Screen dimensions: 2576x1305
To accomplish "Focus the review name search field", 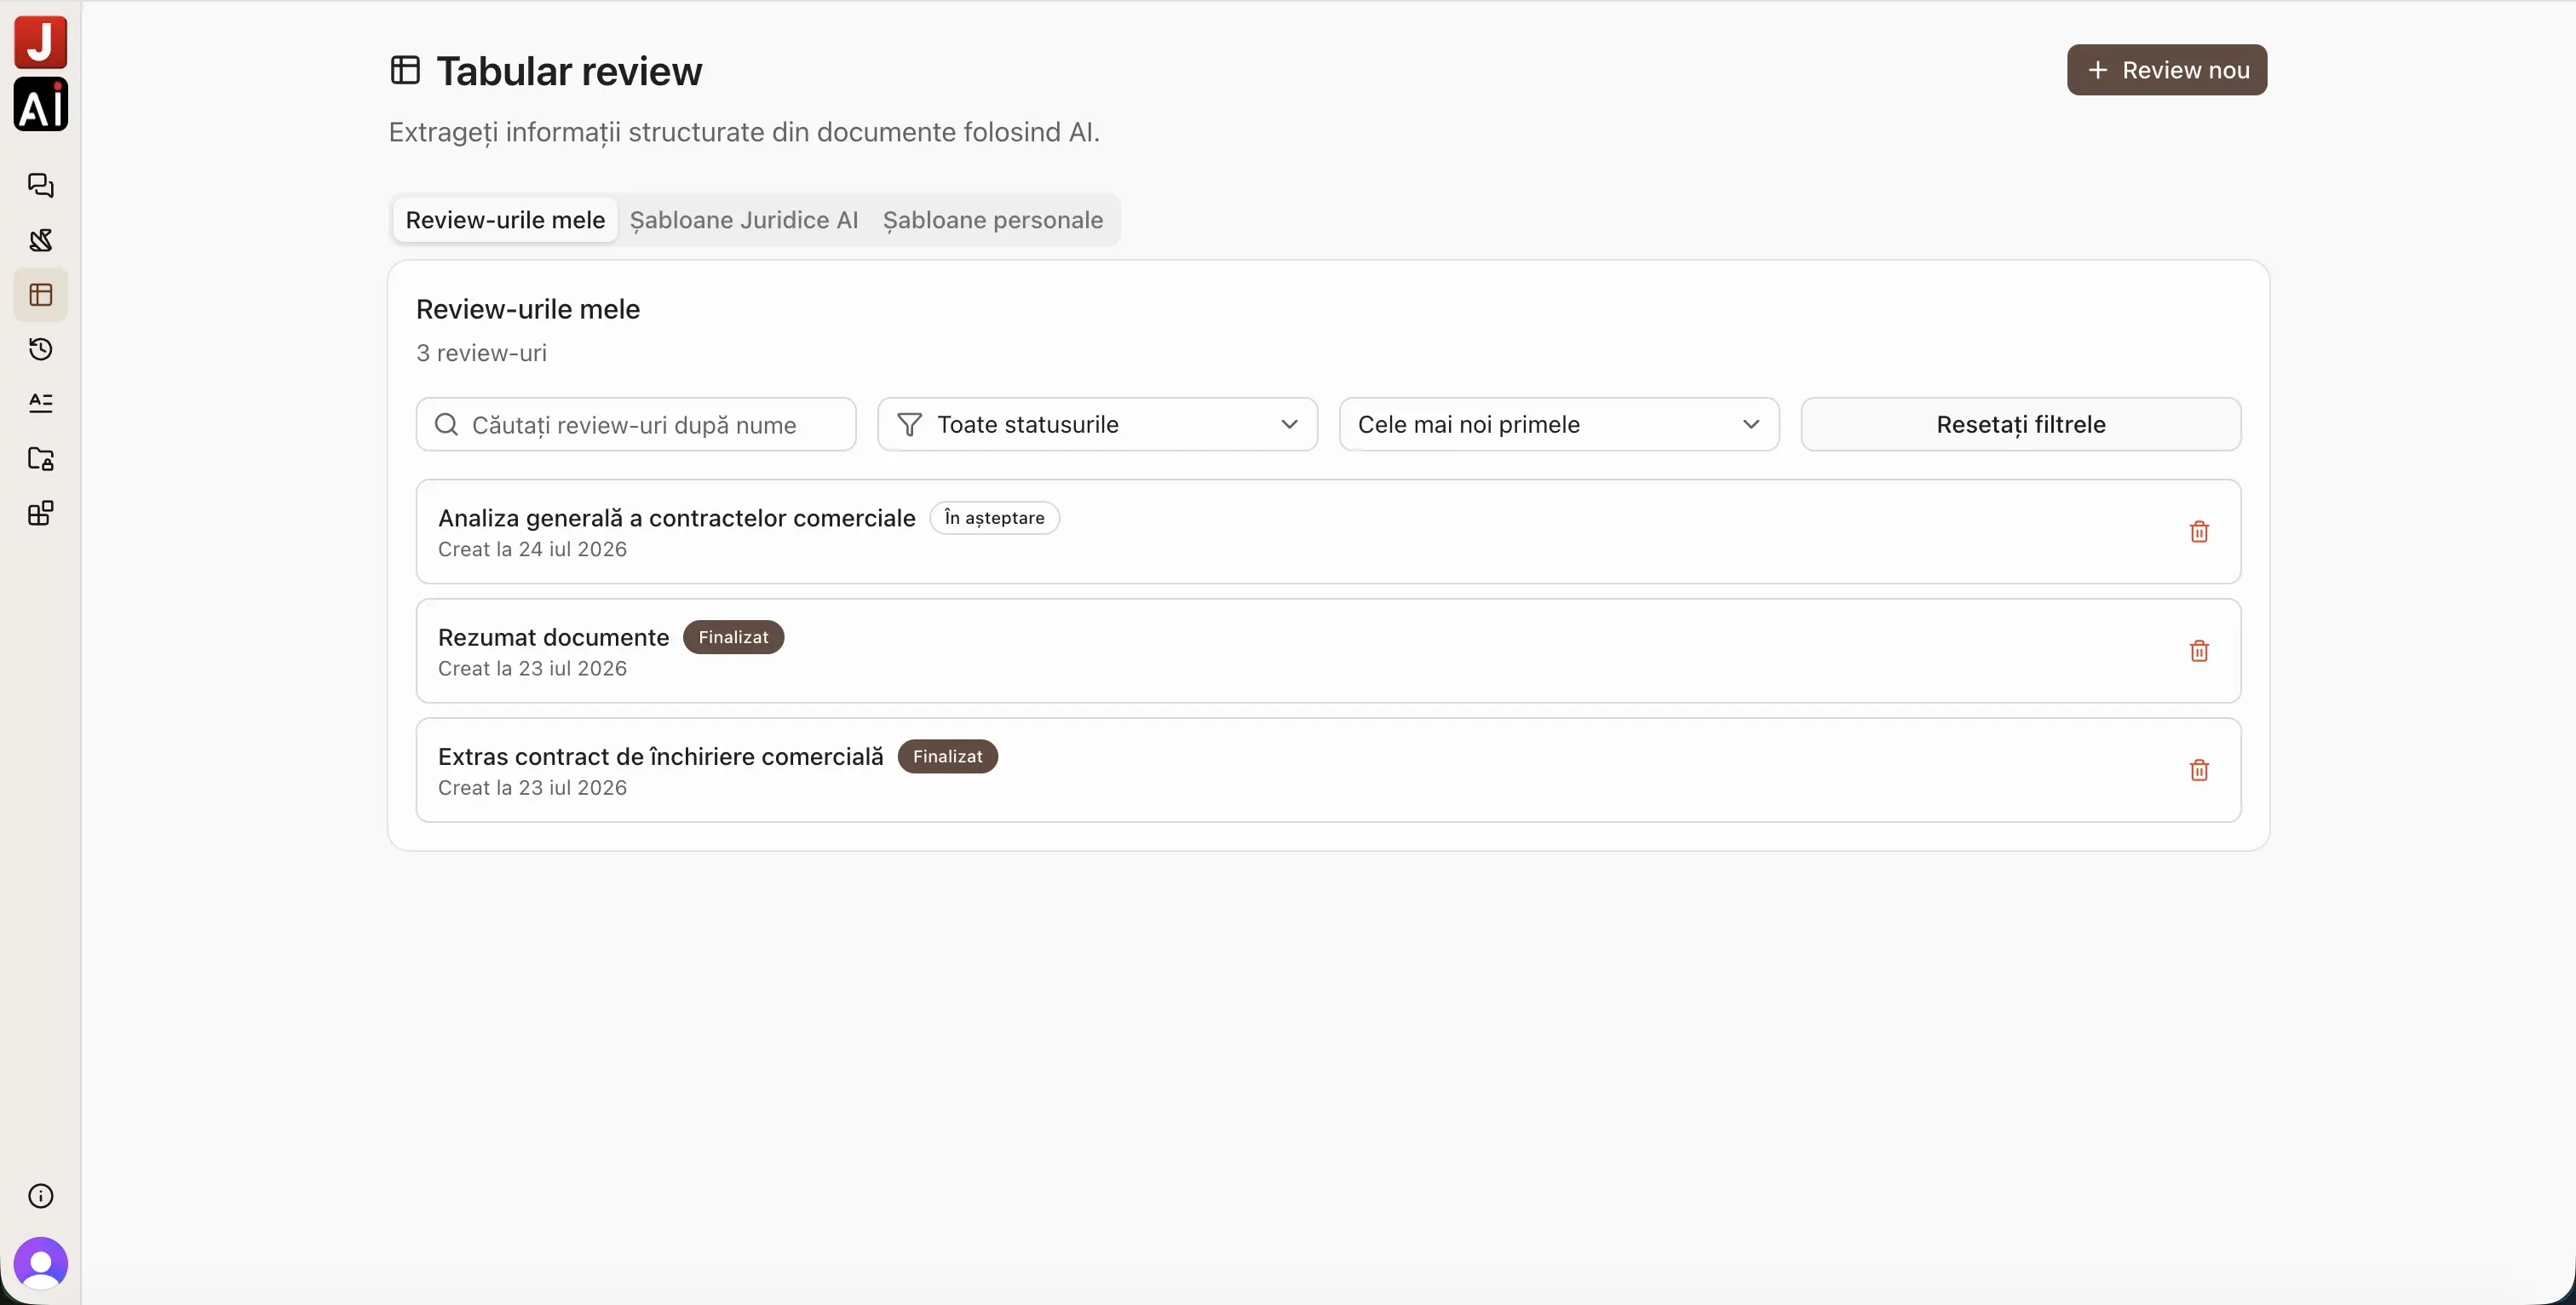I will pos(636,425).
